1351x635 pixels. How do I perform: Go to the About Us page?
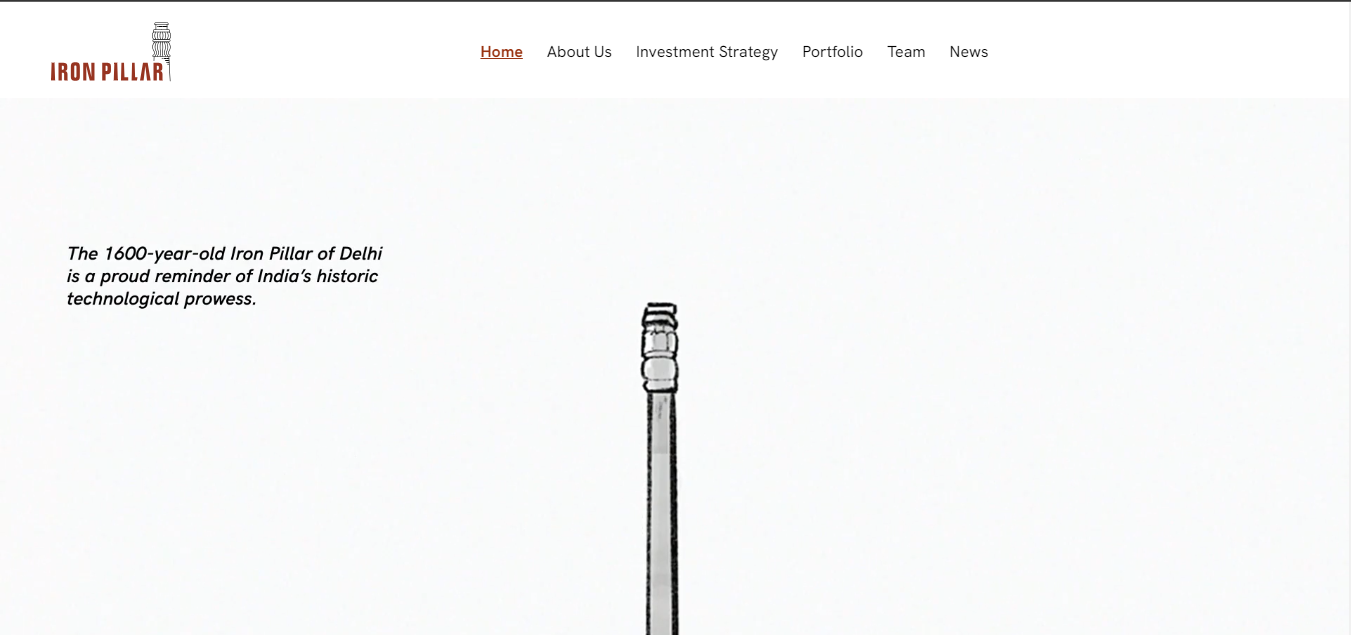[579, 52]
